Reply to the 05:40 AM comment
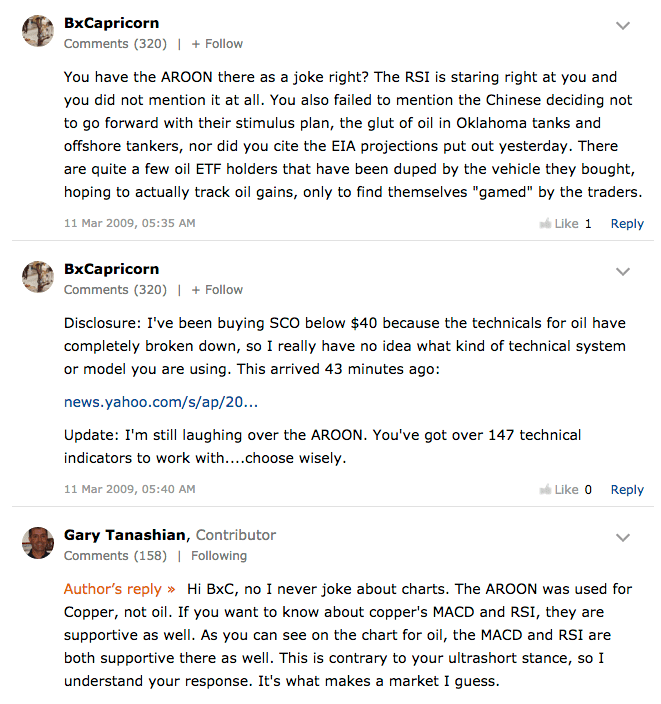661x704 pixels. (x=627, y=489)
